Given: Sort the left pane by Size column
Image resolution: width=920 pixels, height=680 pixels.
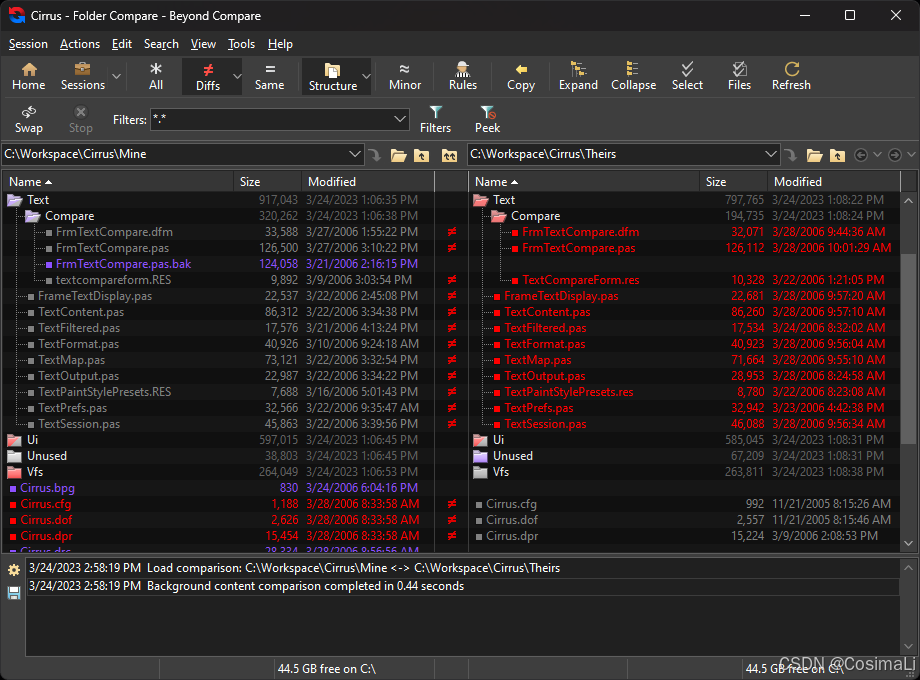Looking at the screenshot, I should 267,182.
